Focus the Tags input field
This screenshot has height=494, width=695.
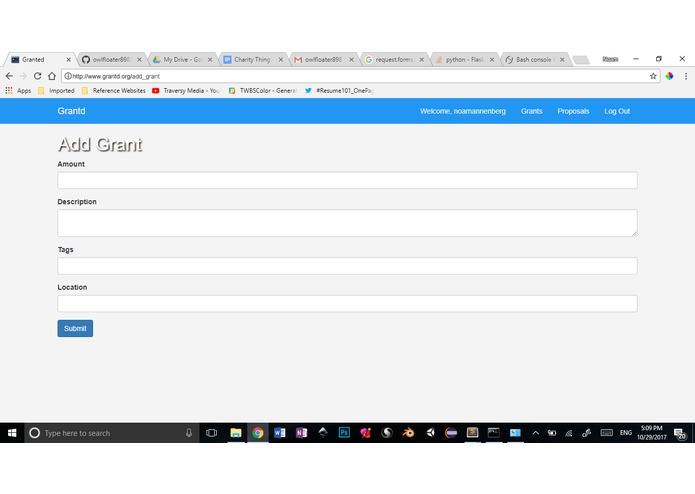tap(347, 266)
